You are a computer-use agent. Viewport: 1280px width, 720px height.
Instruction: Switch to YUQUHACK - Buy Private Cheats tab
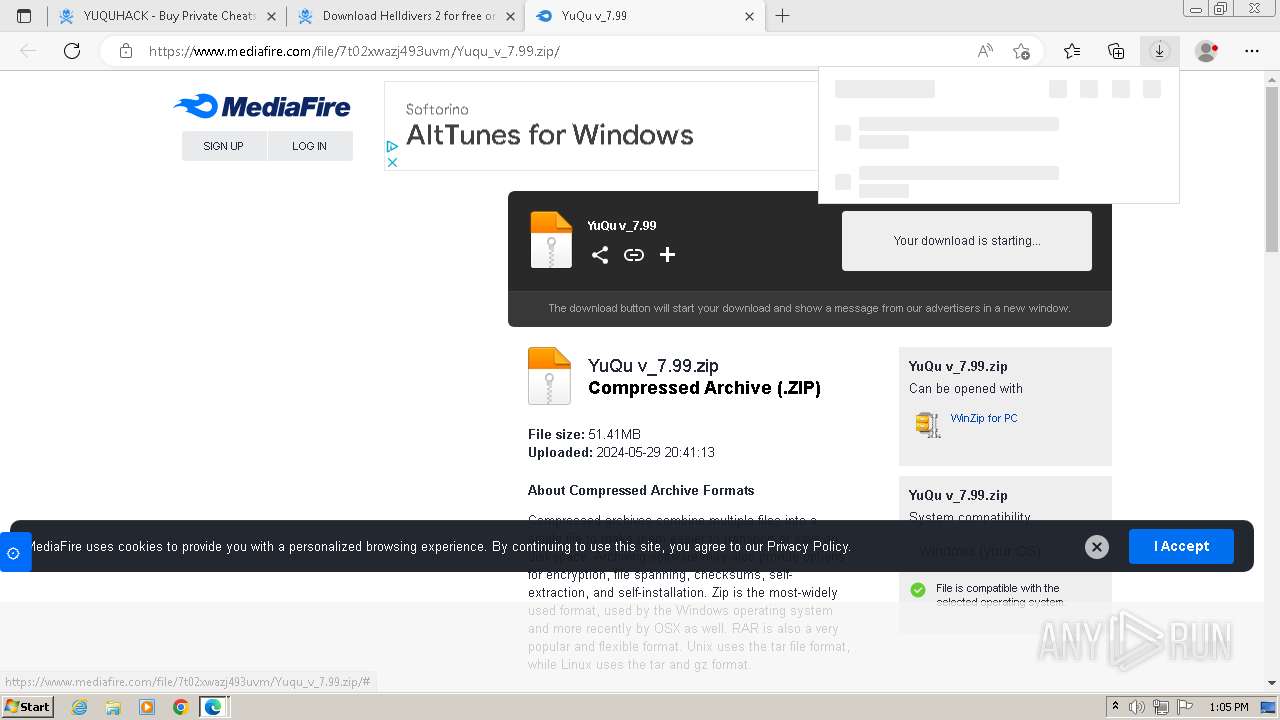tap(166, 16)
